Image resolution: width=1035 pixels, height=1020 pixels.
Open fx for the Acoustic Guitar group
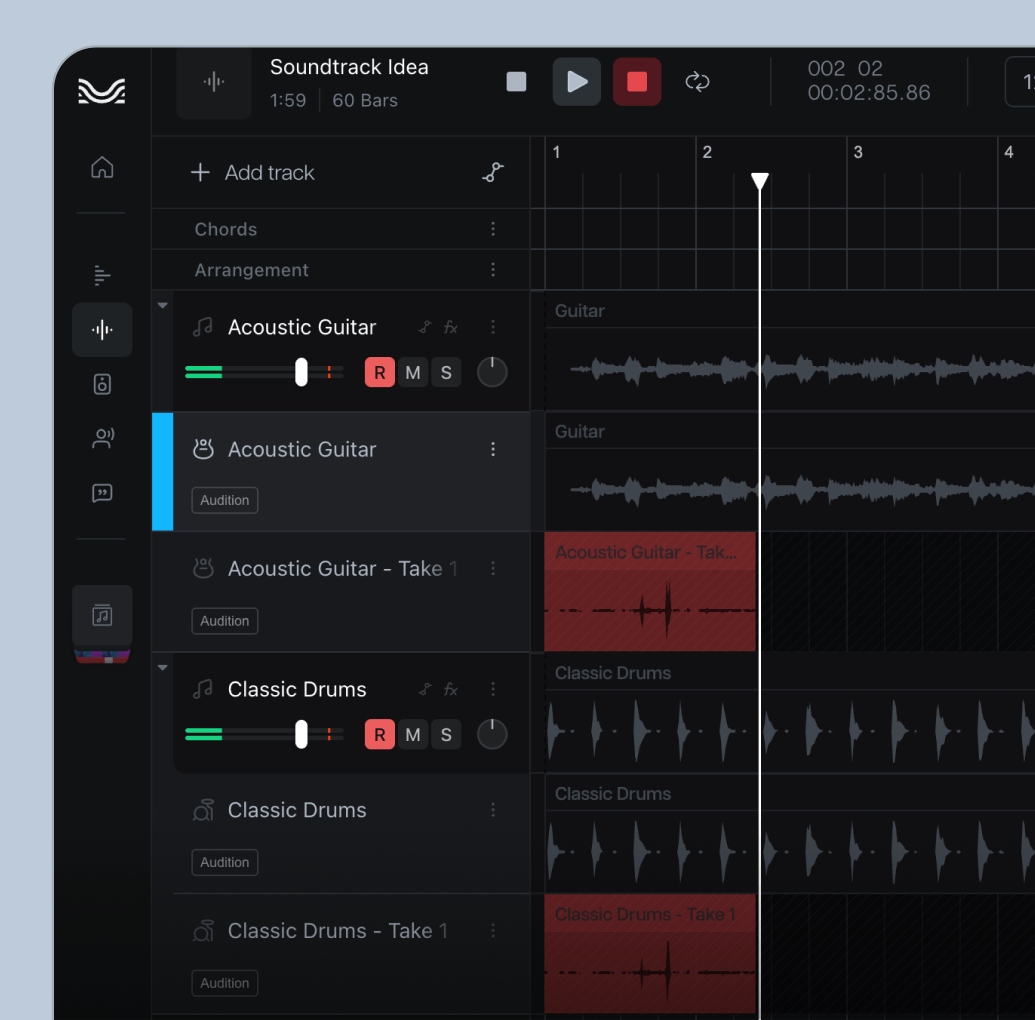(451, 327)
